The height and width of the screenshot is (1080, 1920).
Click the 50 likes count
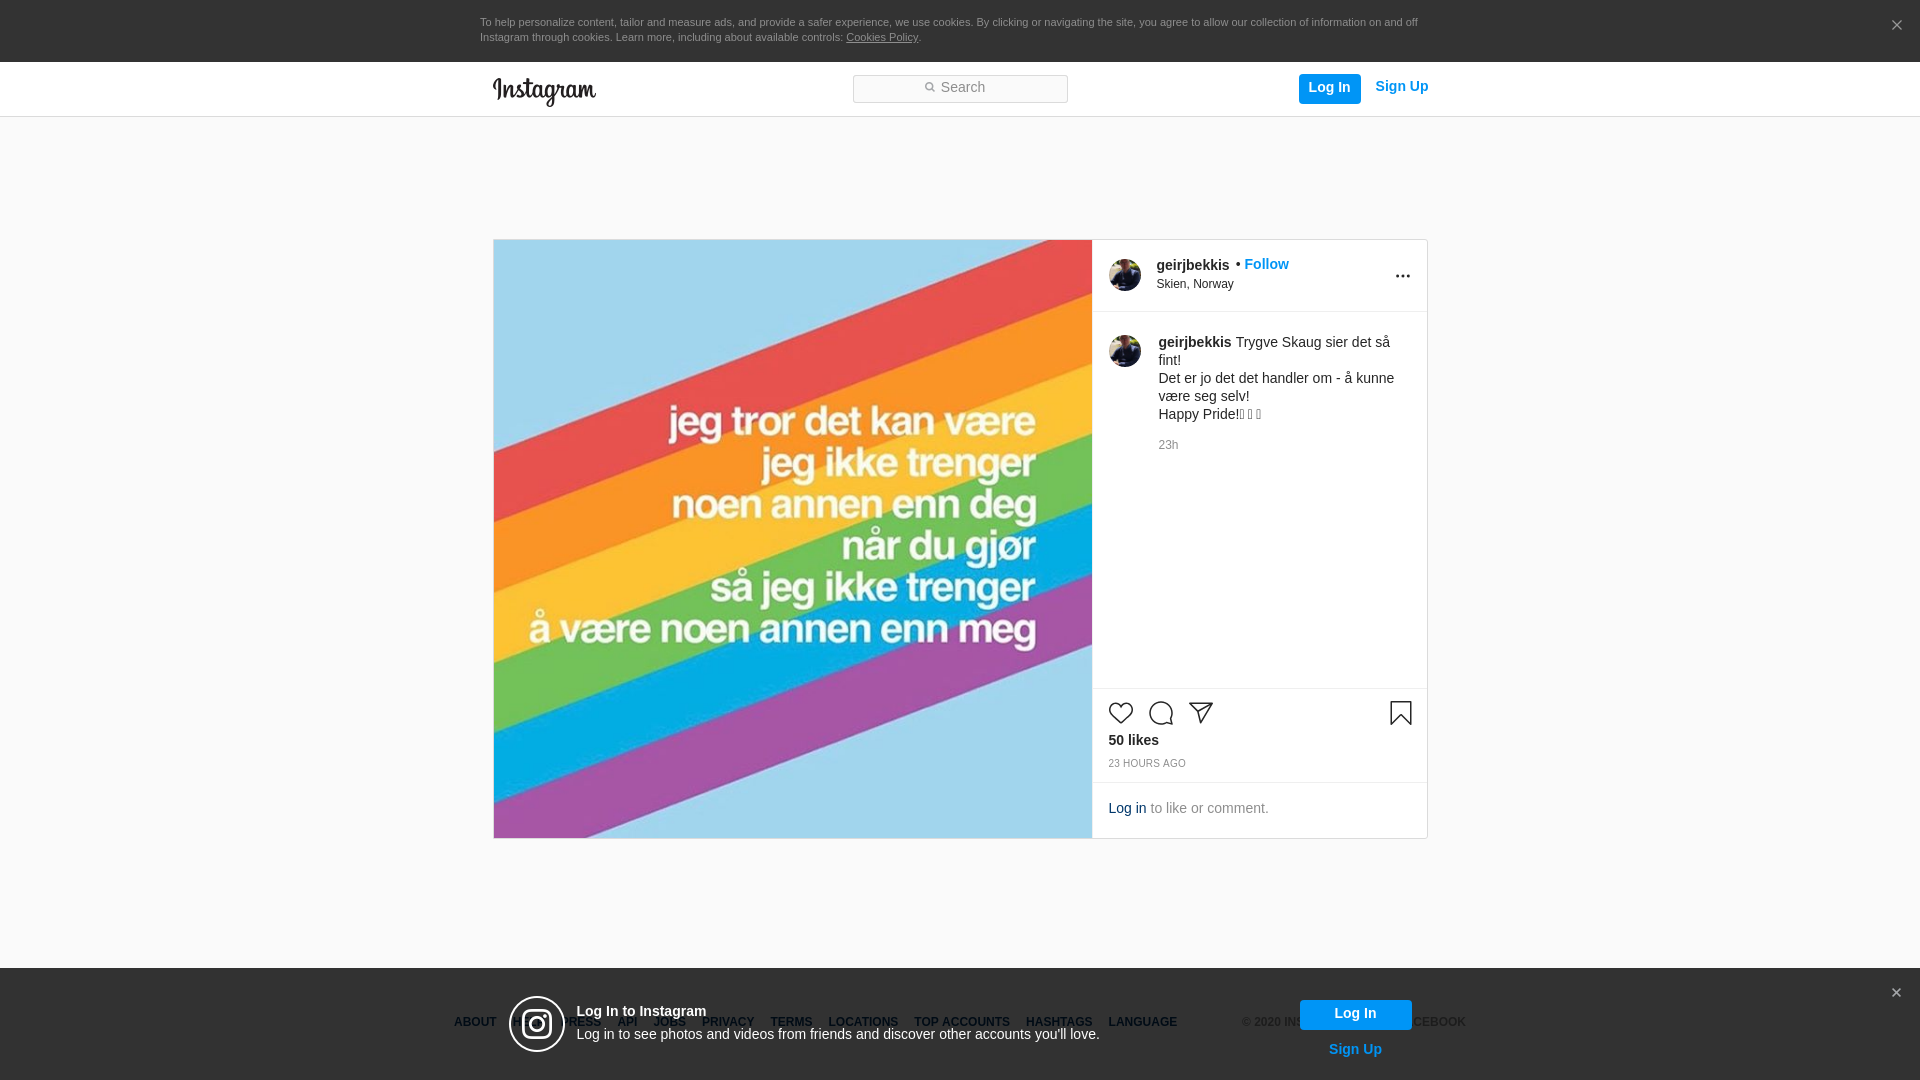(1133, 740)
